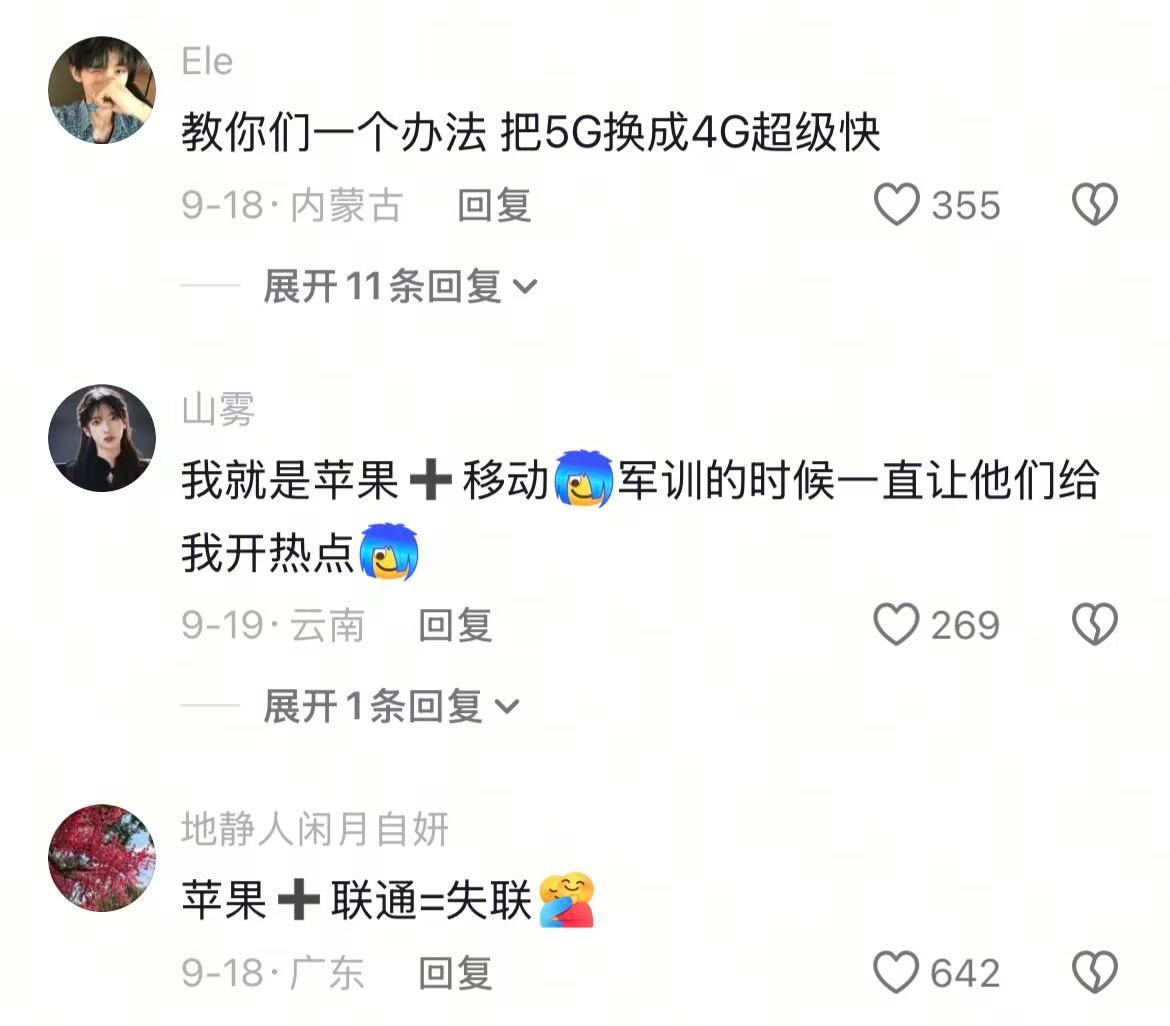Like the 苹果+联通=失联 comment heart
Viewport: 1170px width, 1026px height.
(x=896, y=972)
